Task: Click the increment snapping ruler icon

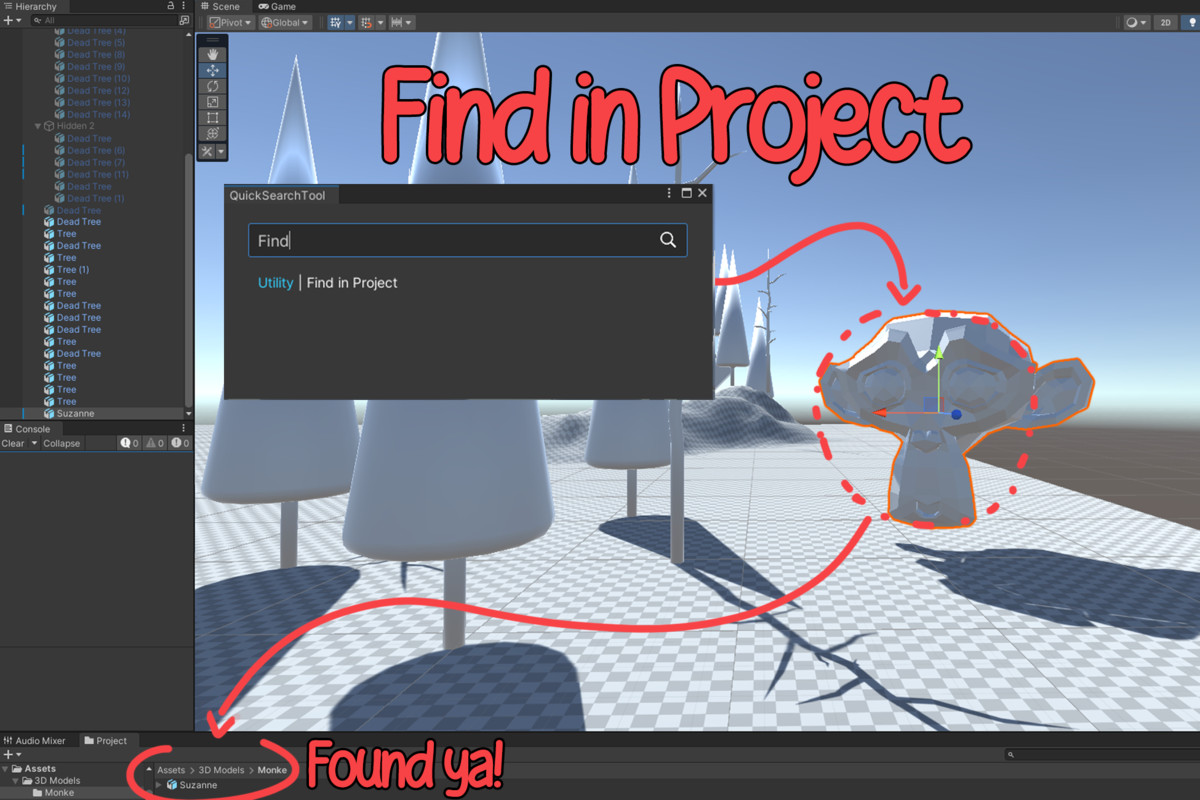Action: [x=397, y=22]
